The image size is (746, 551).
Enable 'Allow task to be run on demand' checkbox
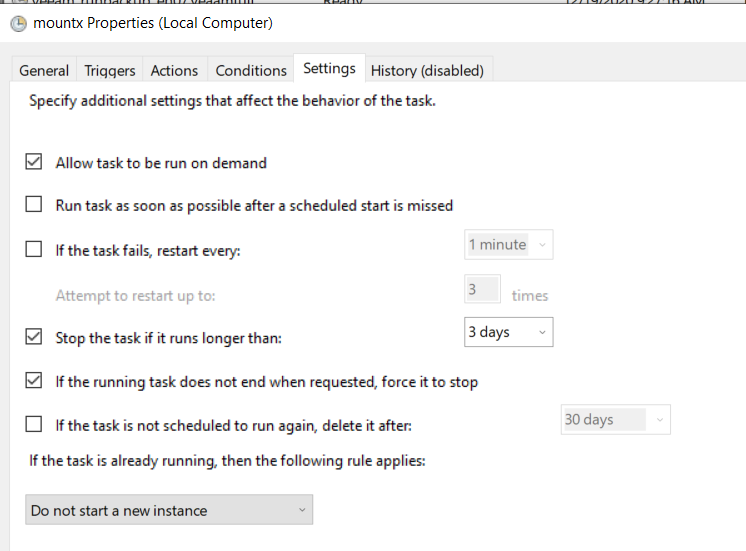click(34, 162)
